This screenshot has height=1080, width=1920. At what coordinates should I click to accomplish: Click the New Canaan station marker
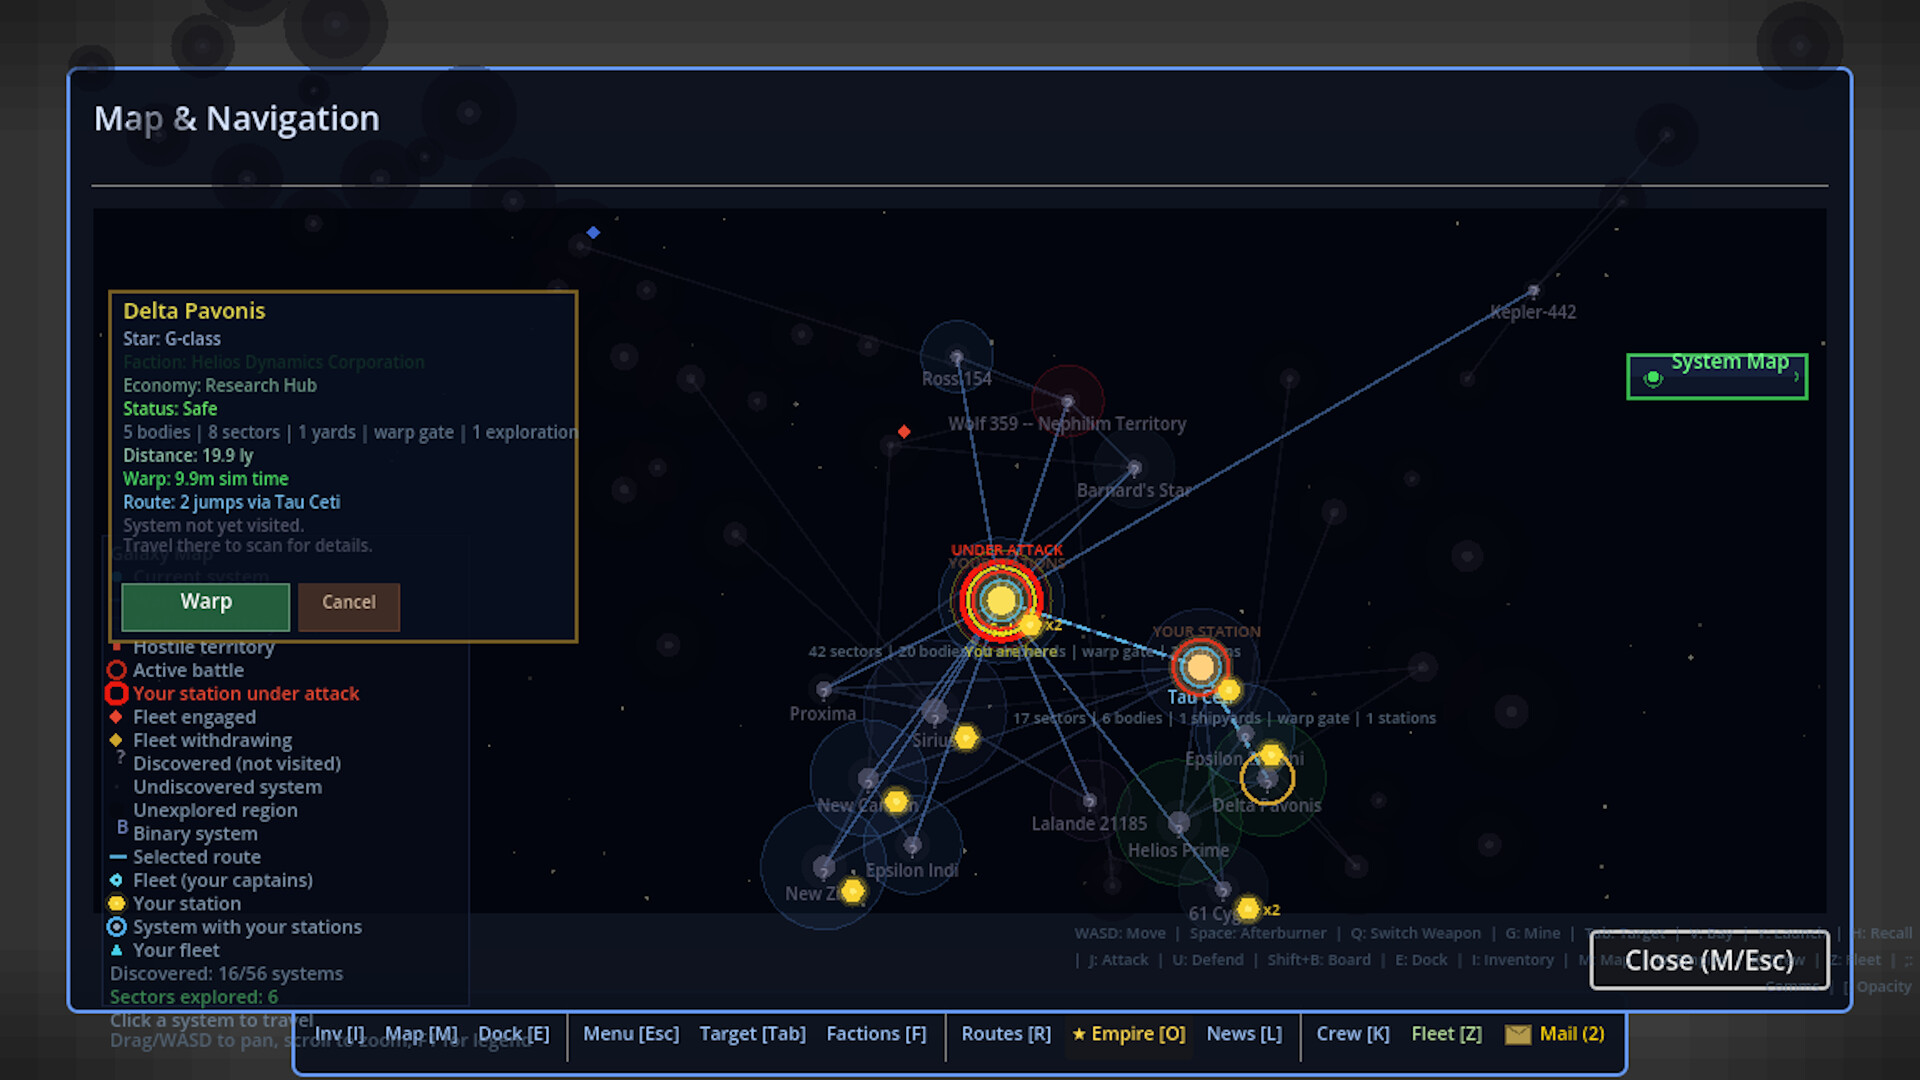tap(896, 802)
